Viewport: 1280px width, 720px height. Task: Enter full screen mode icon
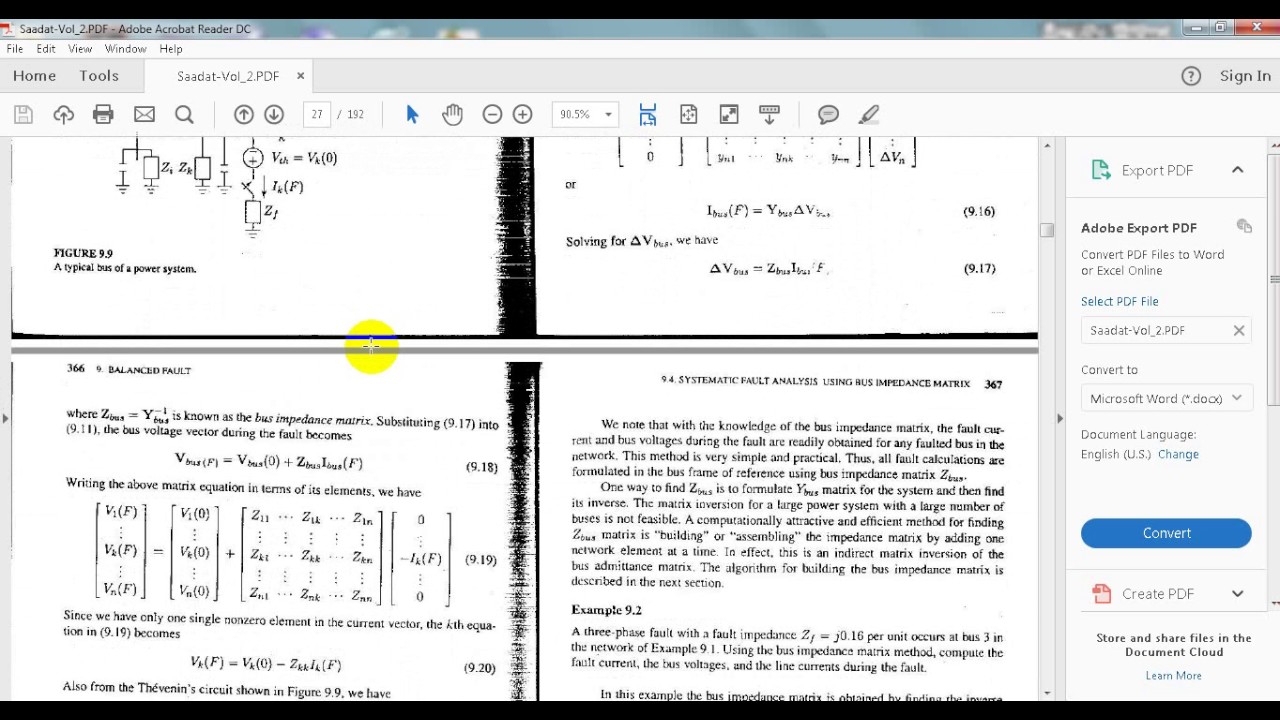click(729, 115)
